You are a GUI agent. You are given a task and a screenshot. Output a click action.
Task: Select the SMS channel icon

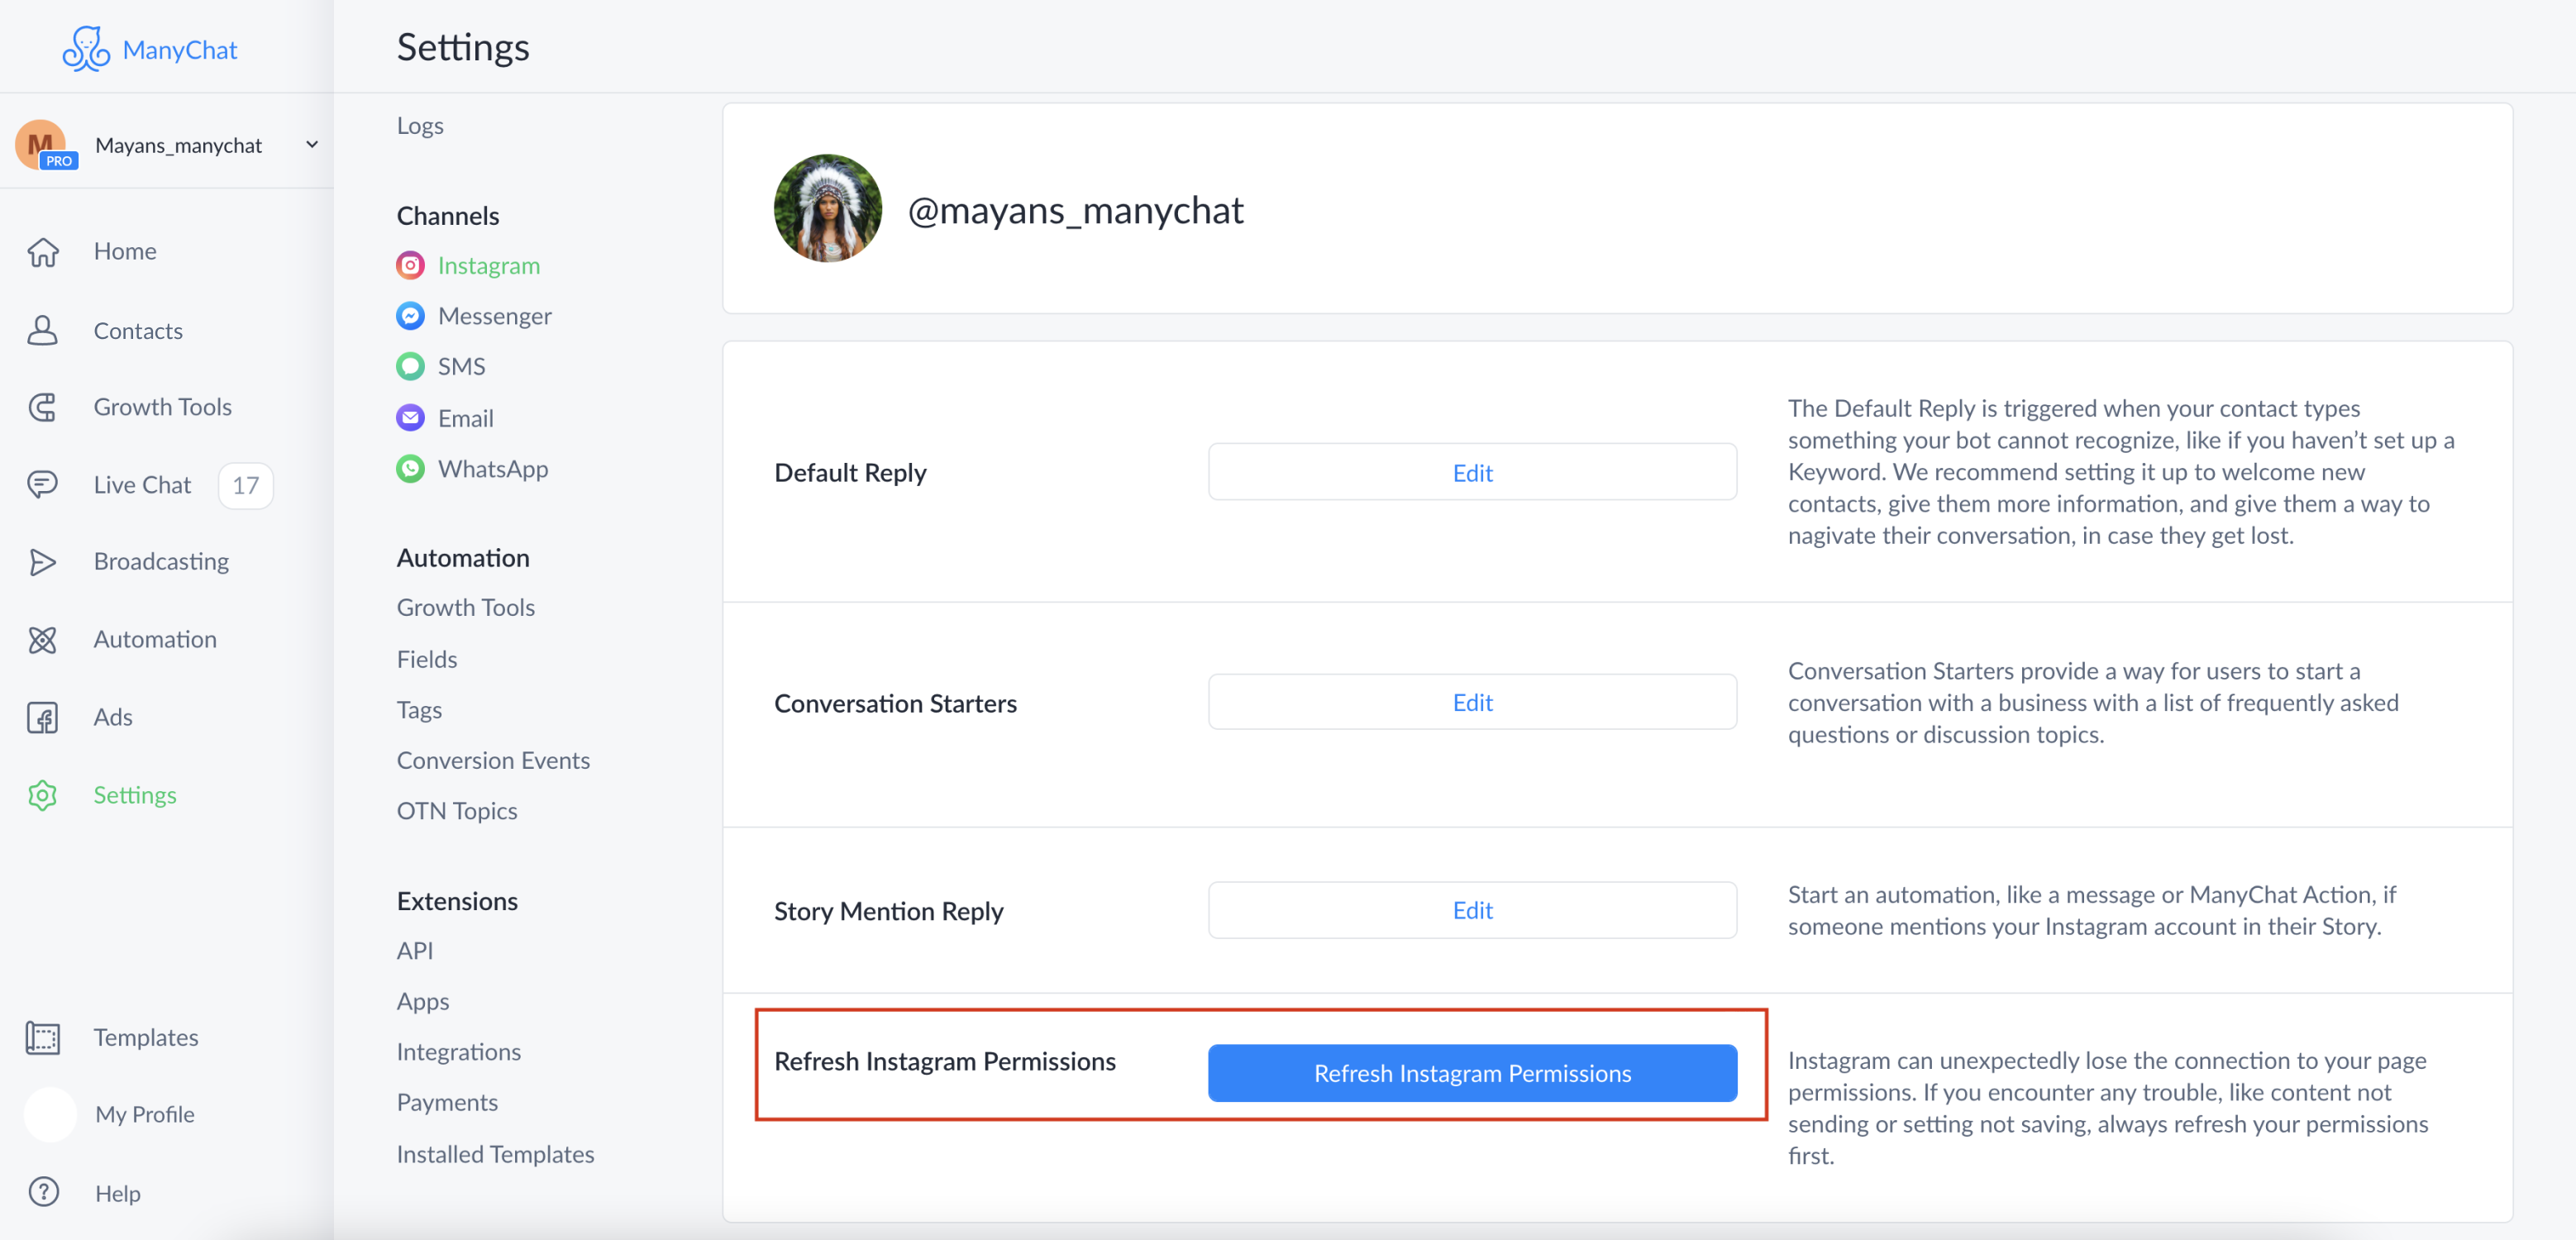(x=410, y=366)
